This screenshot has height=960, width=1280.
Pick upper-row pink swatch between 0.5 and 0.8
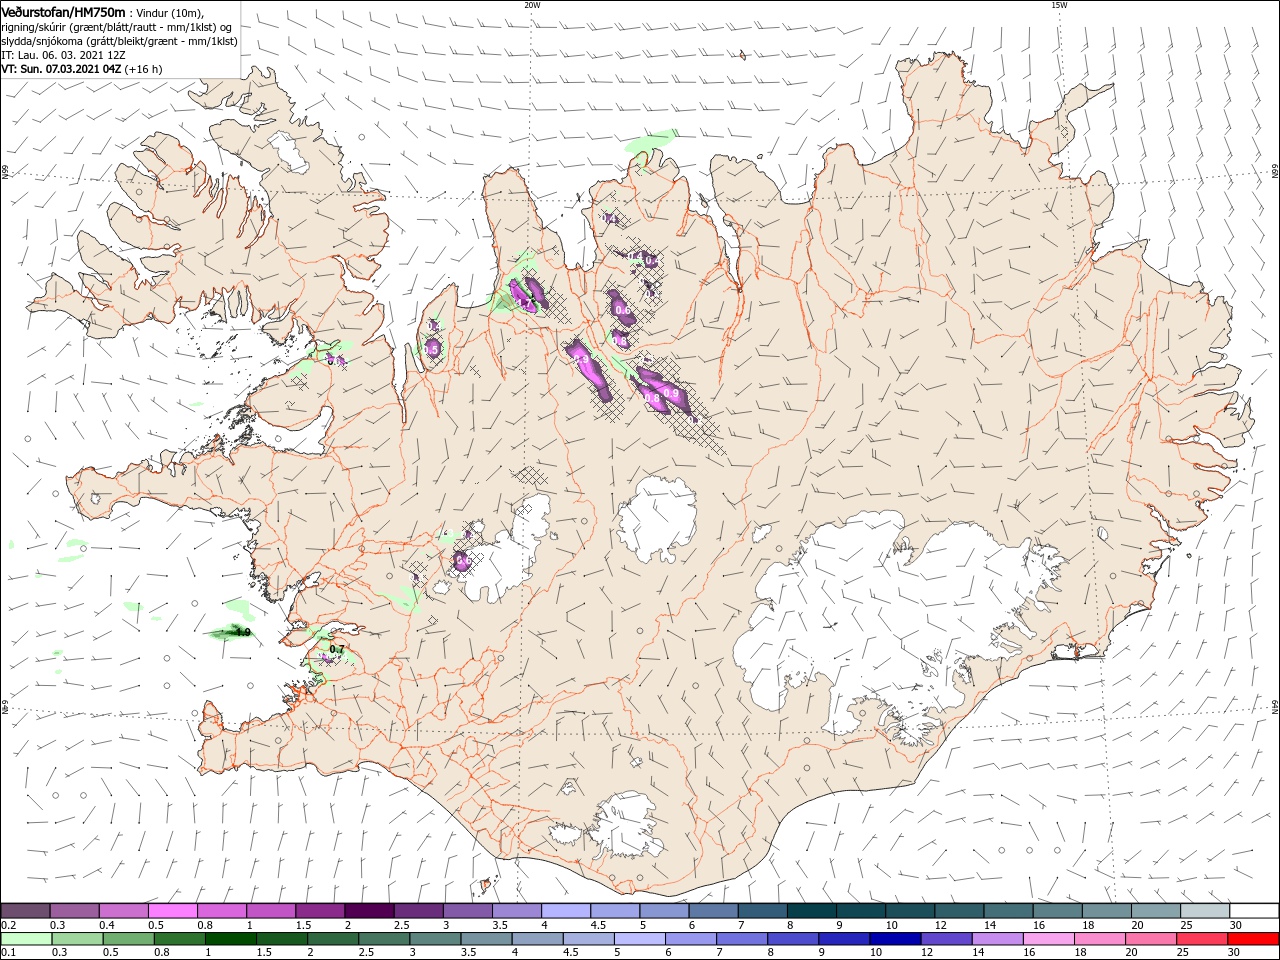pos(173,910)
